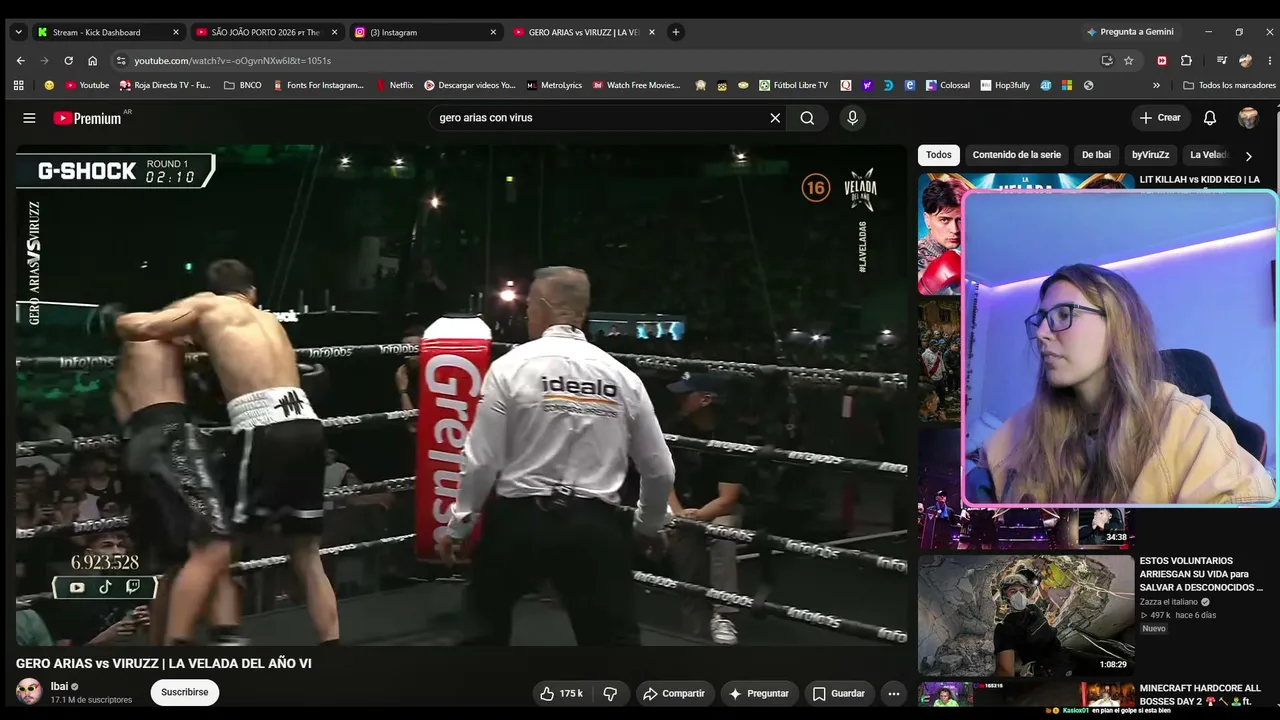Filter by Contenido de la serie chip

click(x=1016, y=155)
